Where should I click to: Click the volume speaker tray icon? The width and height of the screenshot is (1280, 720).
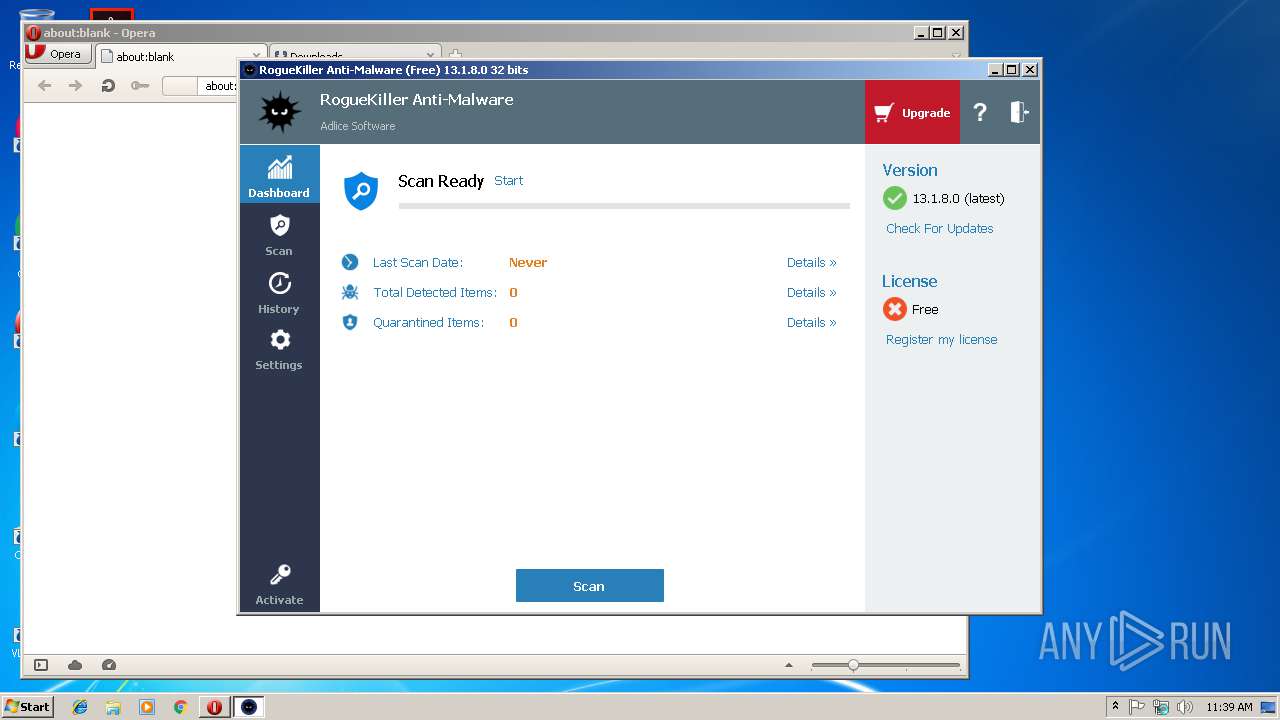1185,707
